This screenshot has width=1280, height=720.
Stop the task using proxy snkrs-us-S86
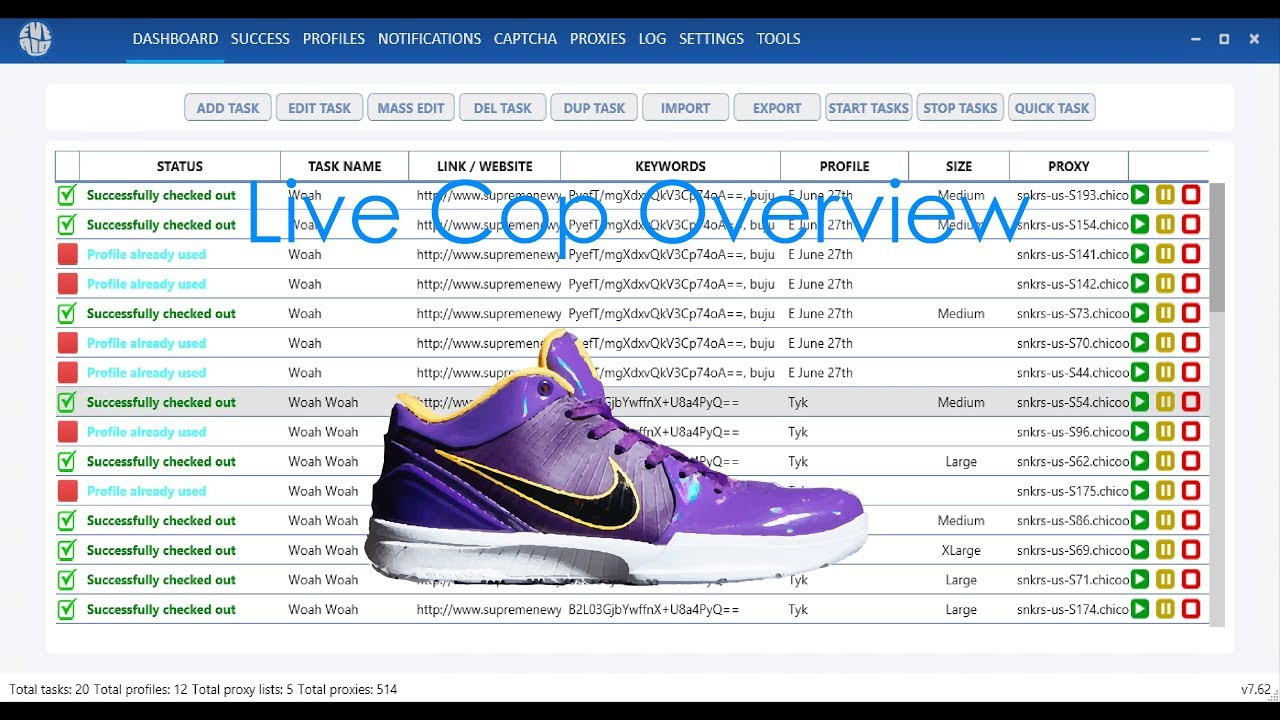click(1191, 520)
